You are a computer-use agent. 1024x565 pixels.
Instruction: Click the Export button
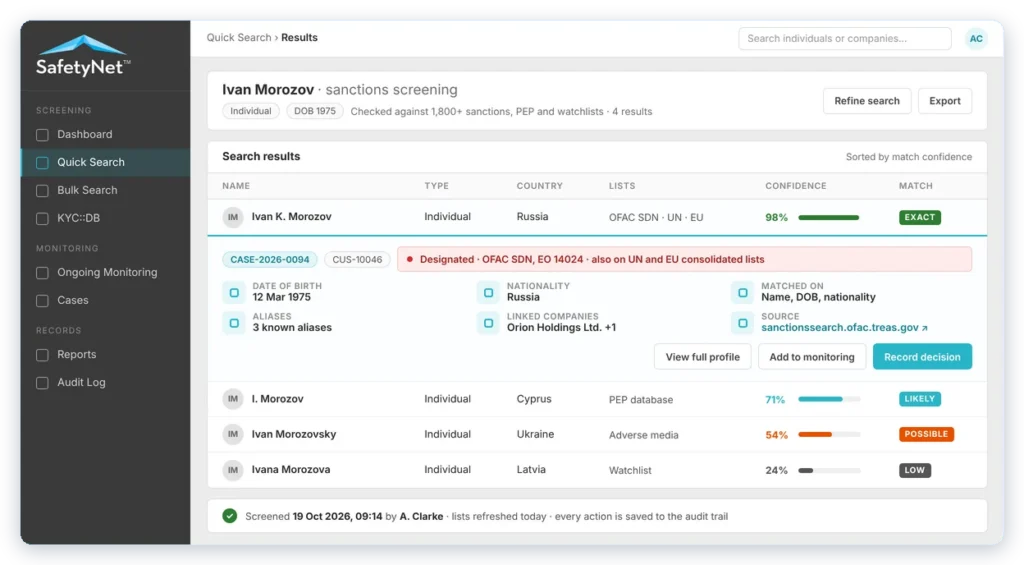coord(944,101)
